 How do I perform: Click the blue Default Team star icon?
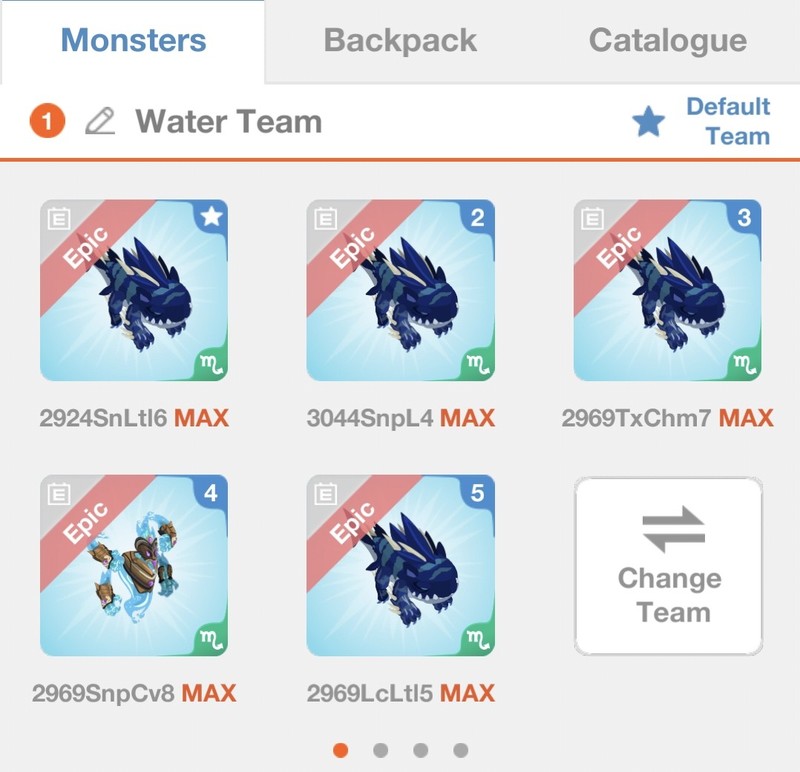point(648,121)
